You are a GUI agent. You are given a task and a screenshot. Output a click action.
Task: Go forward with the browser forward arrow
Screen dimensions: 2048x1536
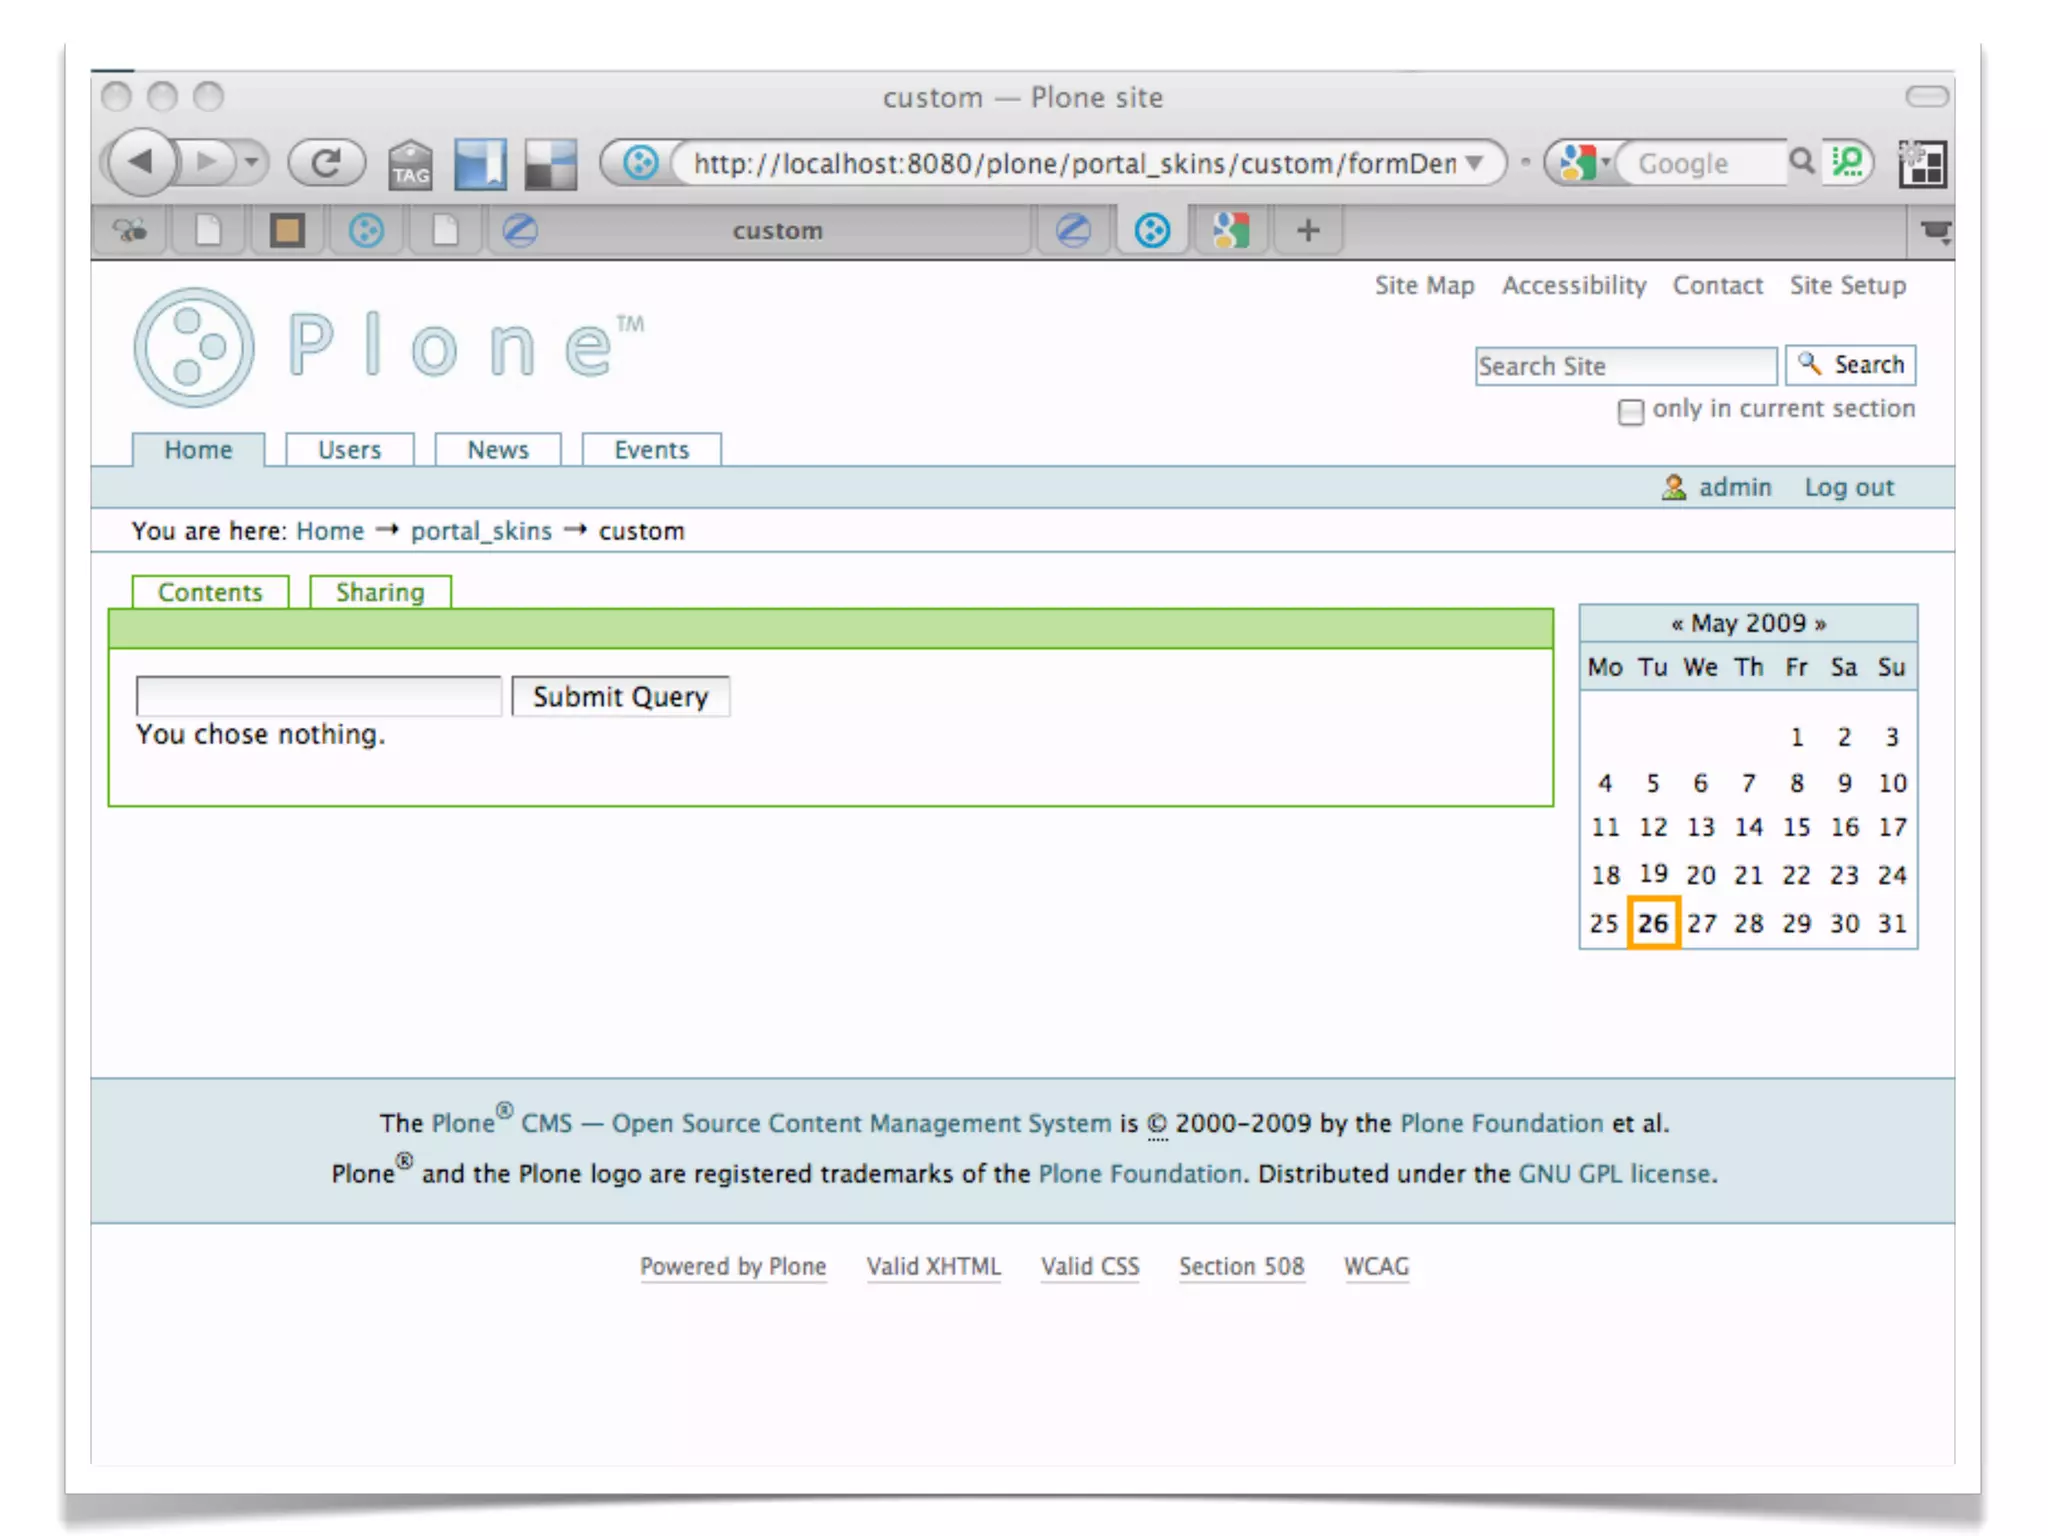pyautogui.click(x=206, y=161)
